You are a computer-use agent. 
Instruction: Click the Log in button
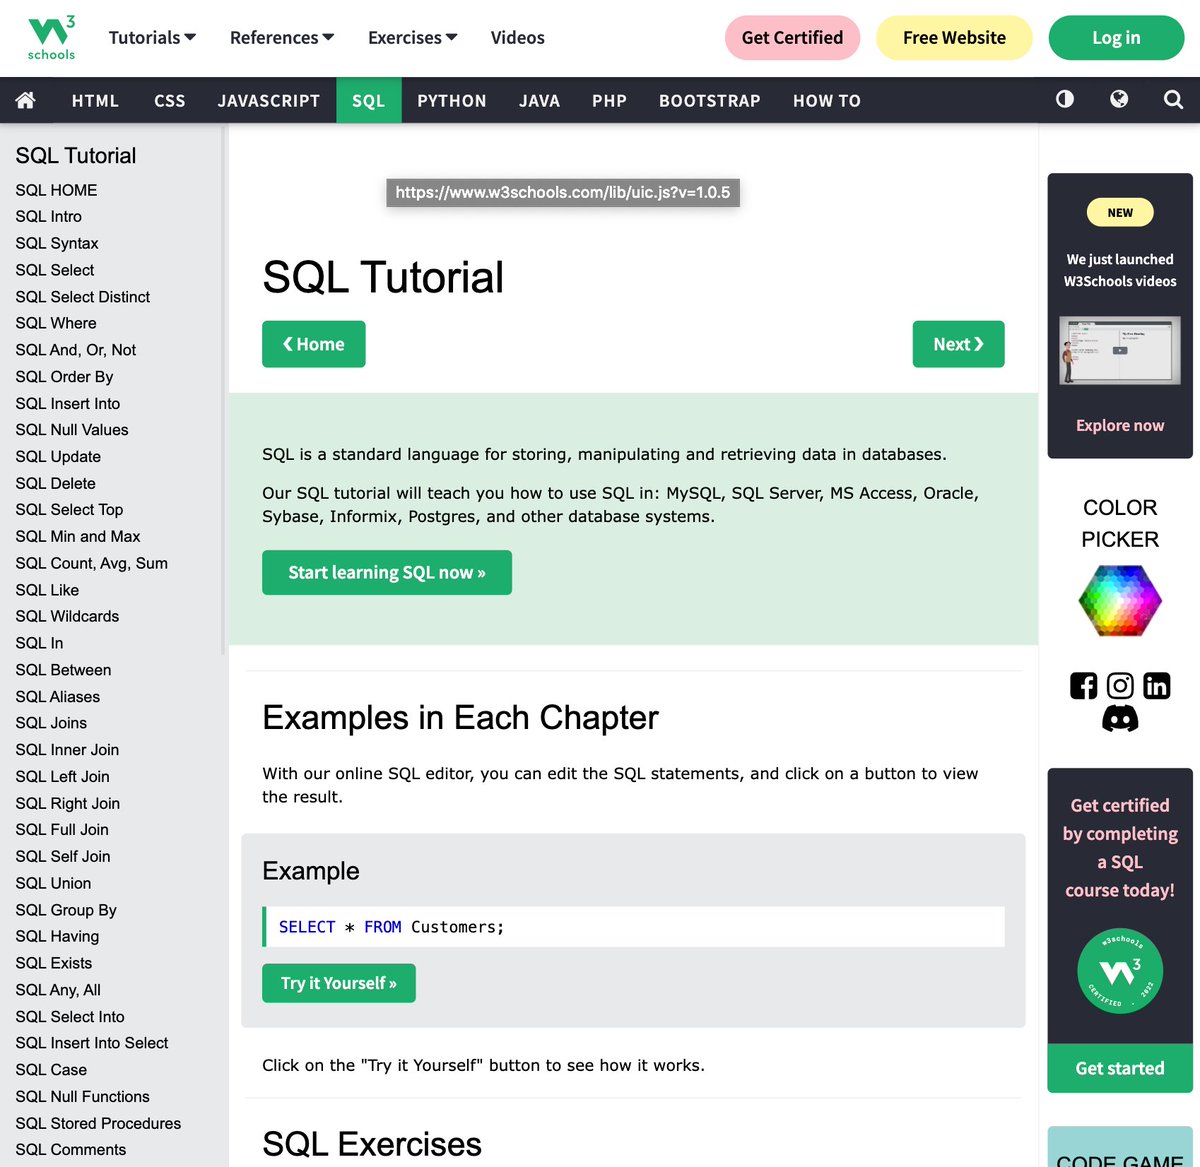click(1116, 38)
